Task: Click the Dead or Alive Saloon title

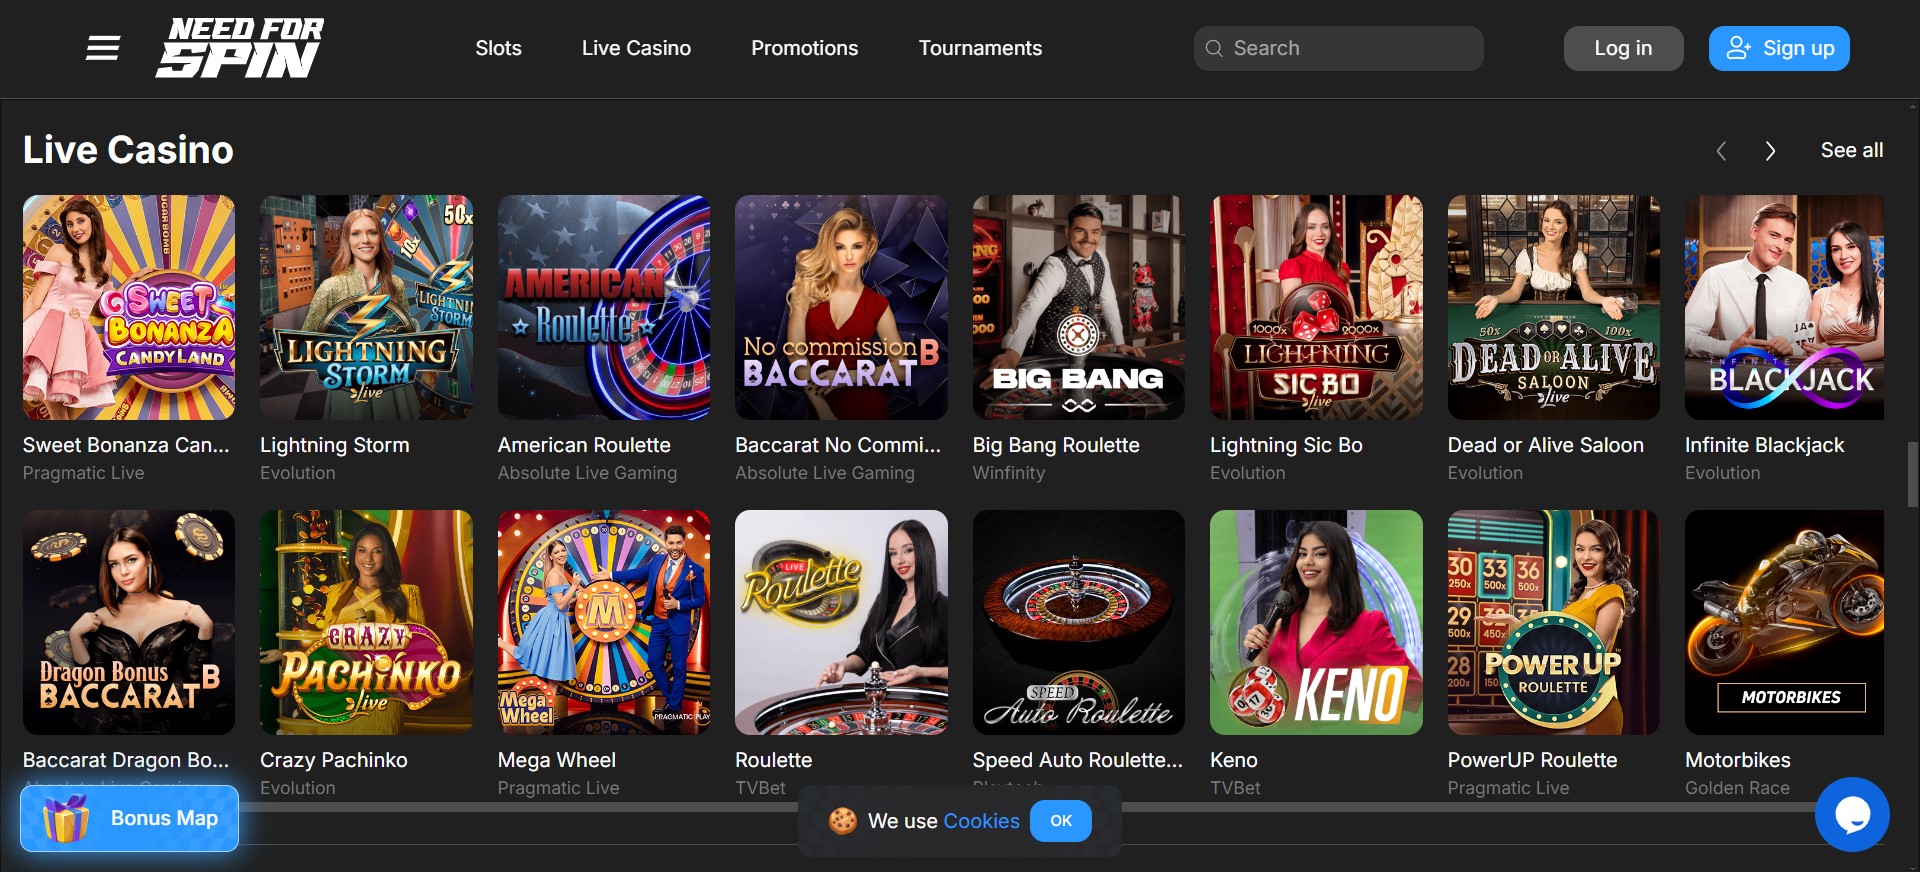Action: (x=1546, y=445)
